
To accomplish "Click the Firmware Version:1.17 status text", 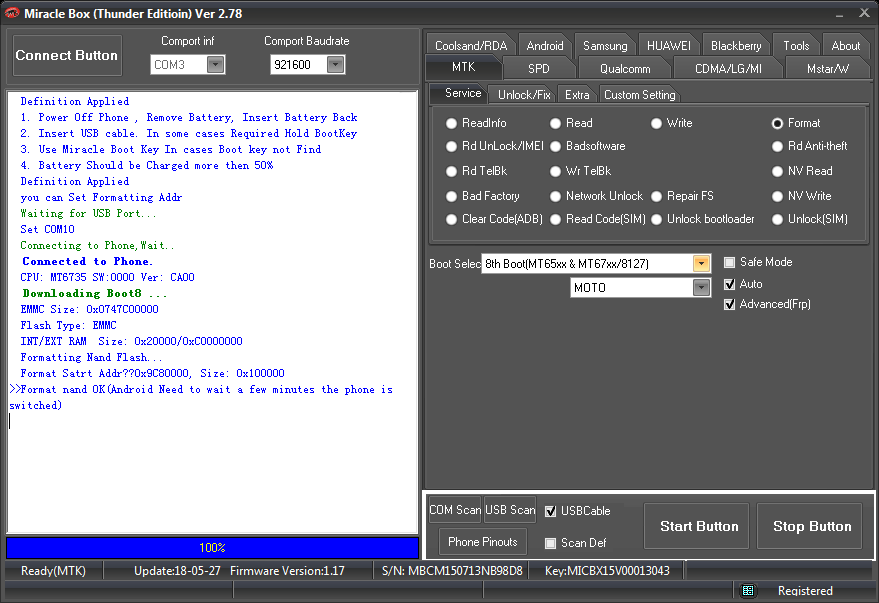I will [x=287, y=570].
